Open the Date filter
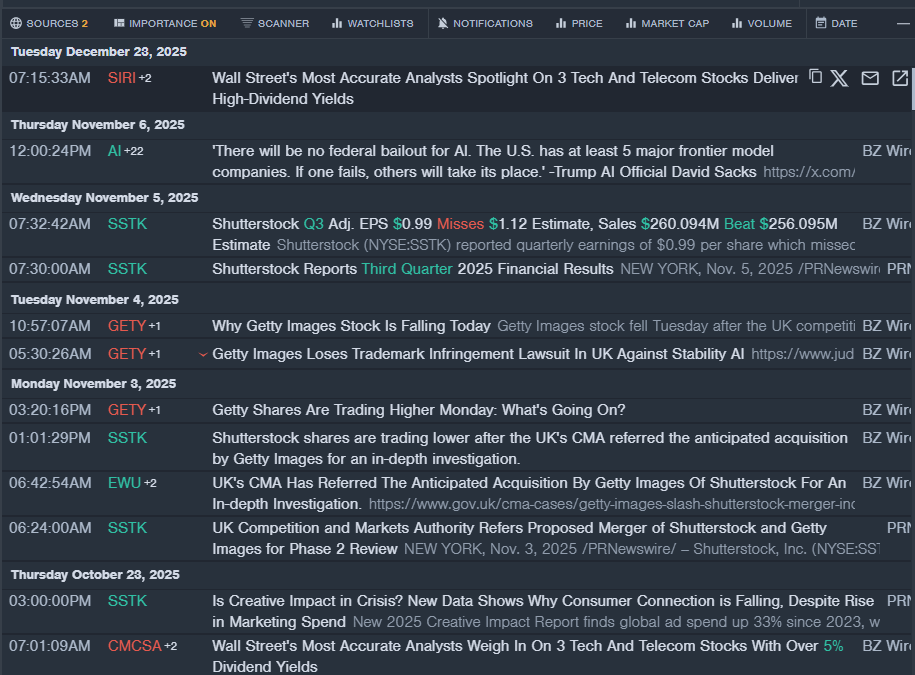This screenshot has height=675, width=915. point(836,23)
